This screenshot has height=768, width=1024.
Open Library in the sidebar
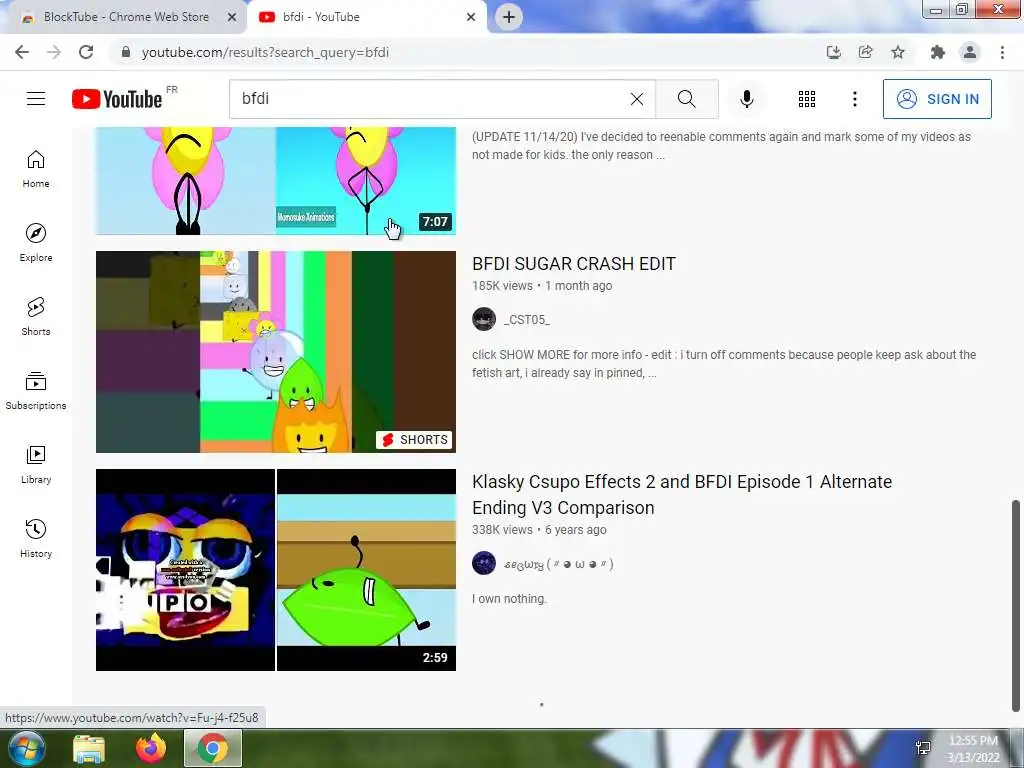click(x=36, y=464)
